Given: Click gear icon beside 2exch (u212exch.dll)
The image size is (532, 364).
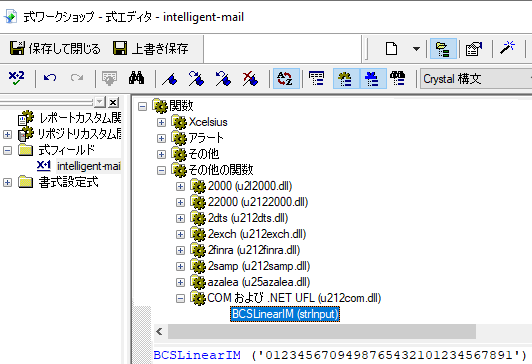Looking at the screenshot, I should 198,235.
